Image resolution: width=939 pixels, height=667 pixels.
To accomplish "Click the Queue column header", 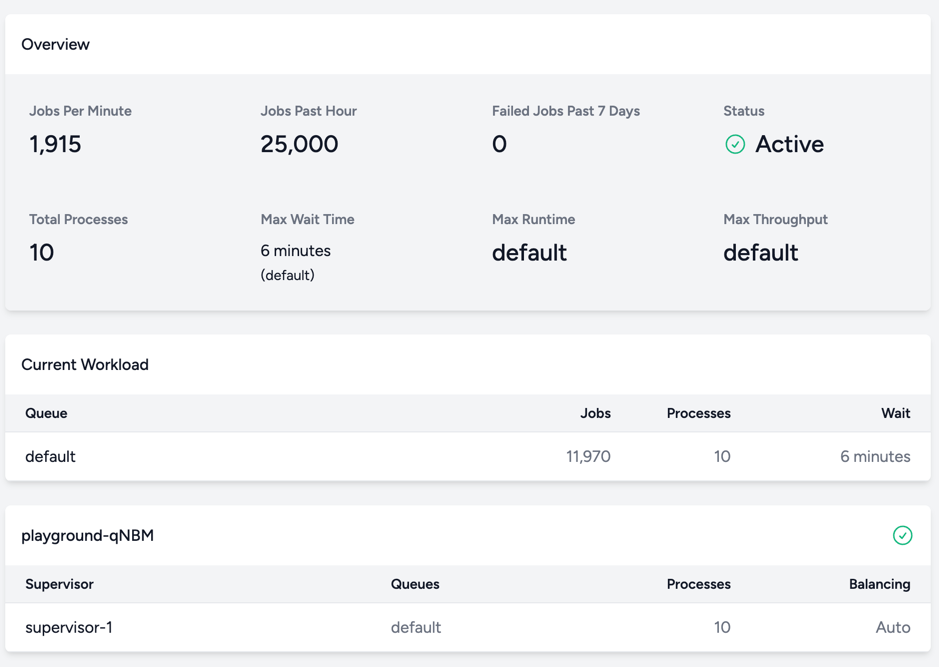I will 46,414.
